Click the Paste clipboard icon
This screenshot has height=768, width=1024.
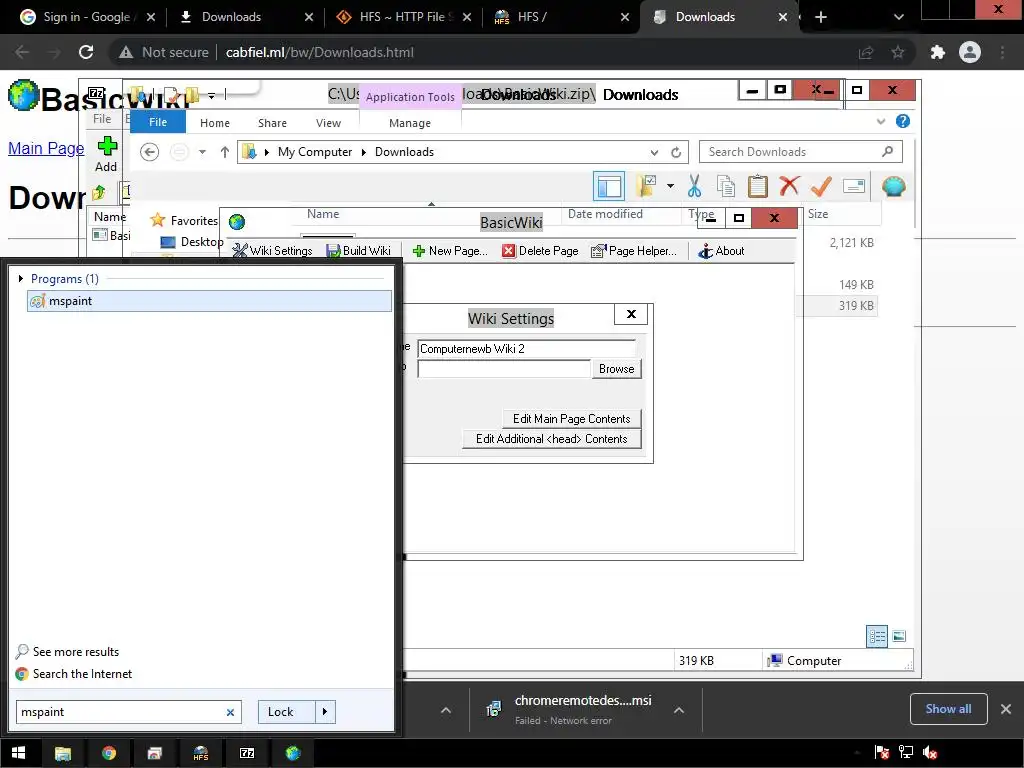point(758,187)
